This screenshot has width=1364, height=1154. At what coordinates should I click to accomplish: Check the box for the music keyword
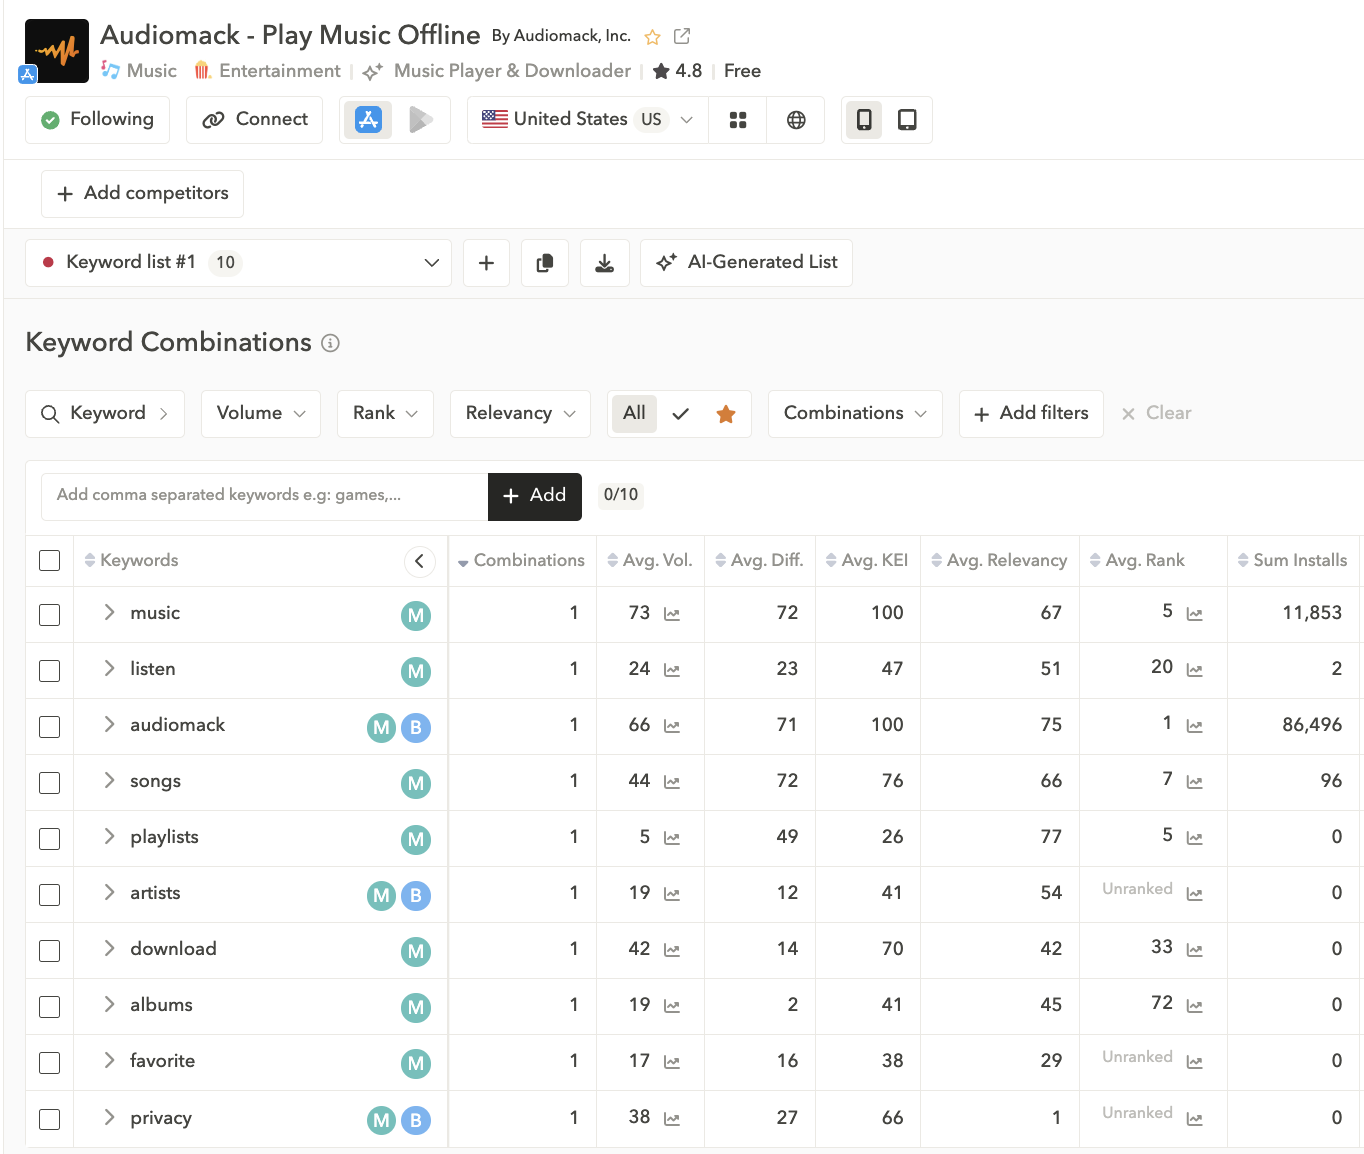(x=50, y=615)
